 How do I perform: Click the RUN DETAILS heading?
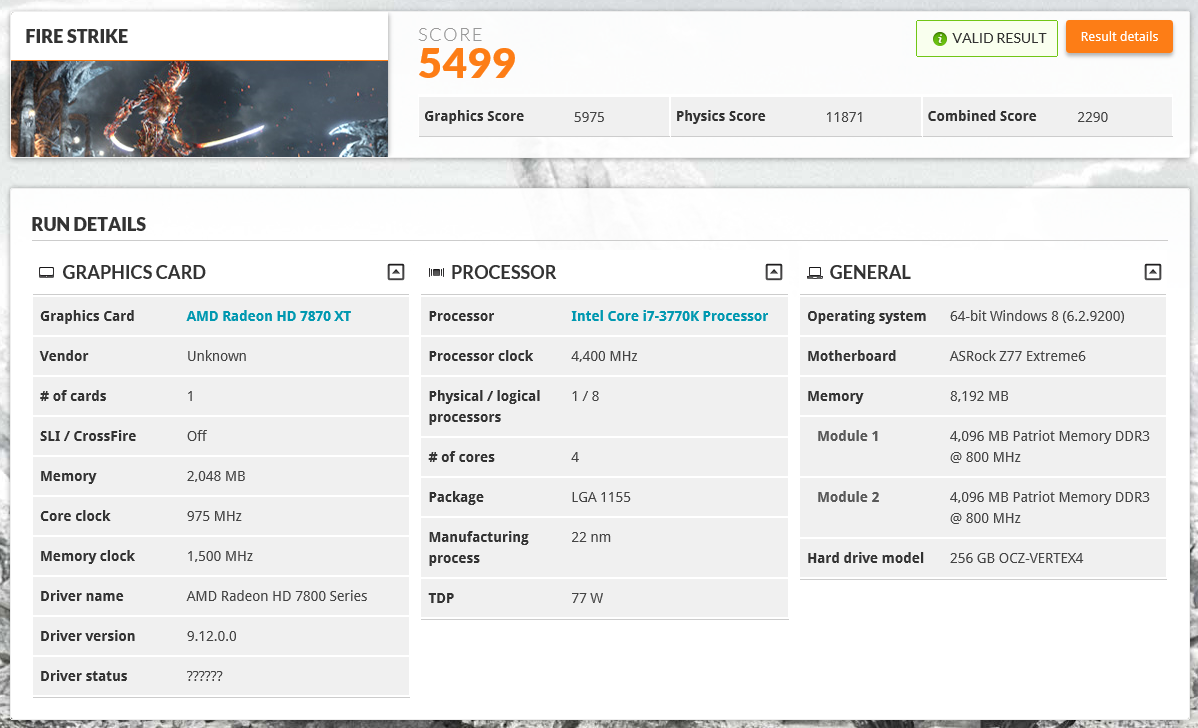[89, 225]
